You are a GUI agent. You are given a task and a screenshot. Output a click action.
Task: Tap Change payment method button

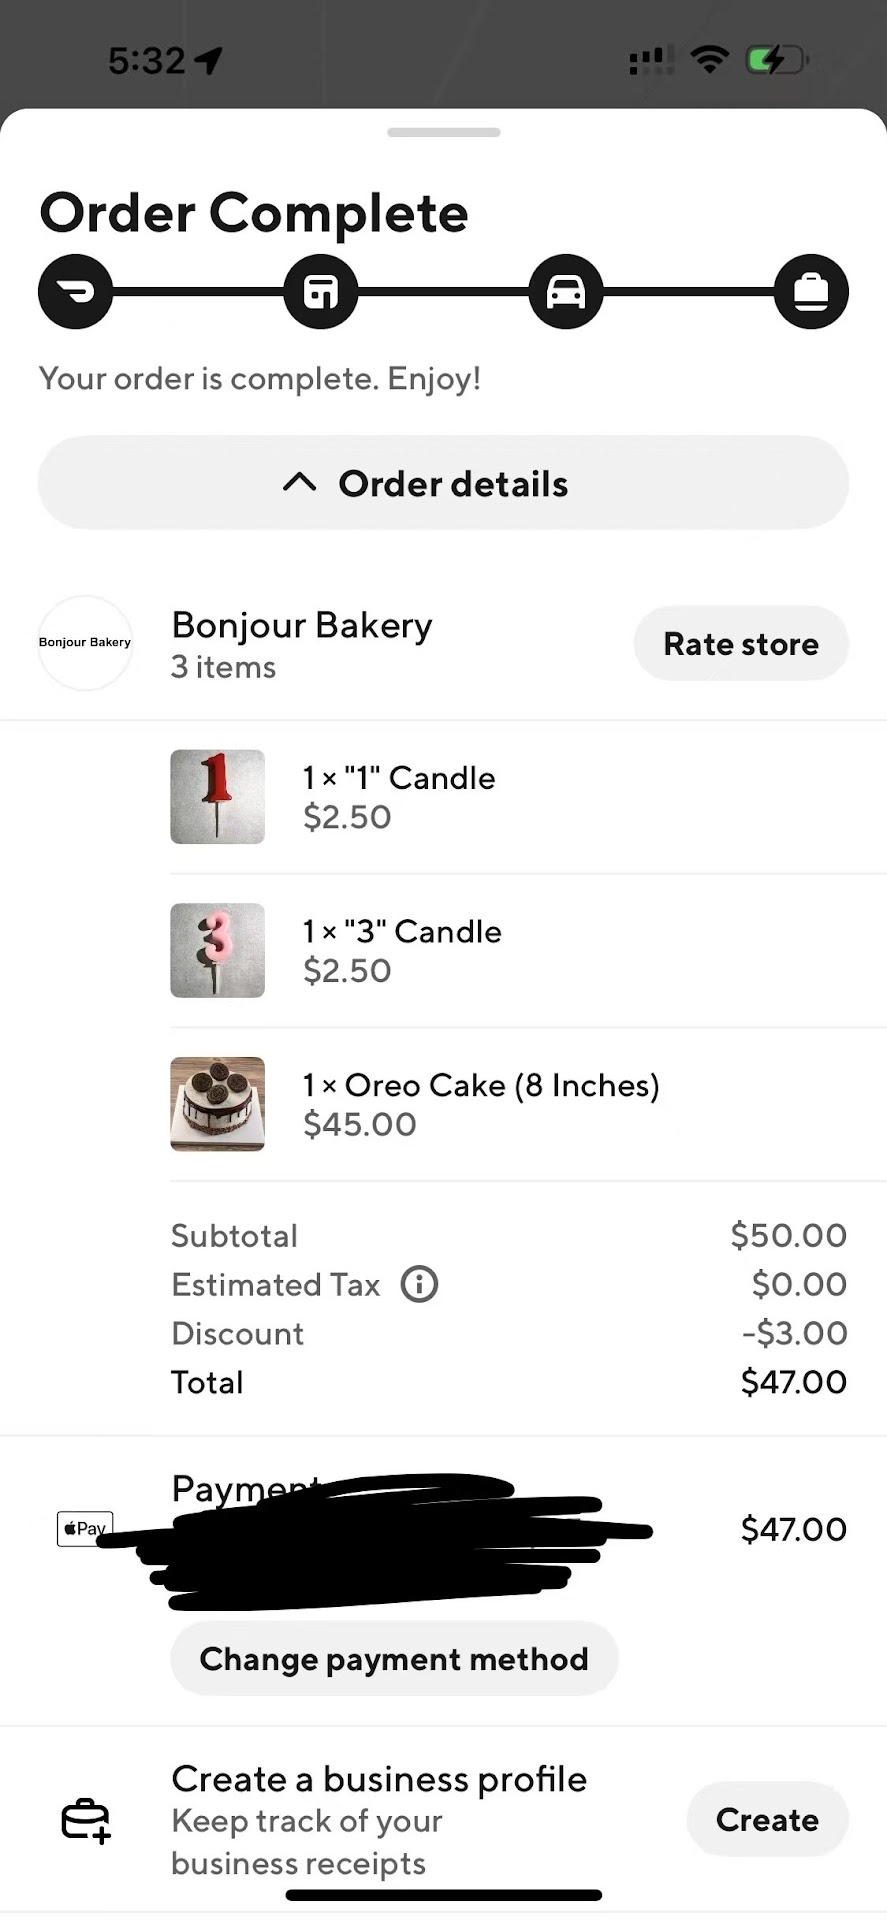[394, 1659]
